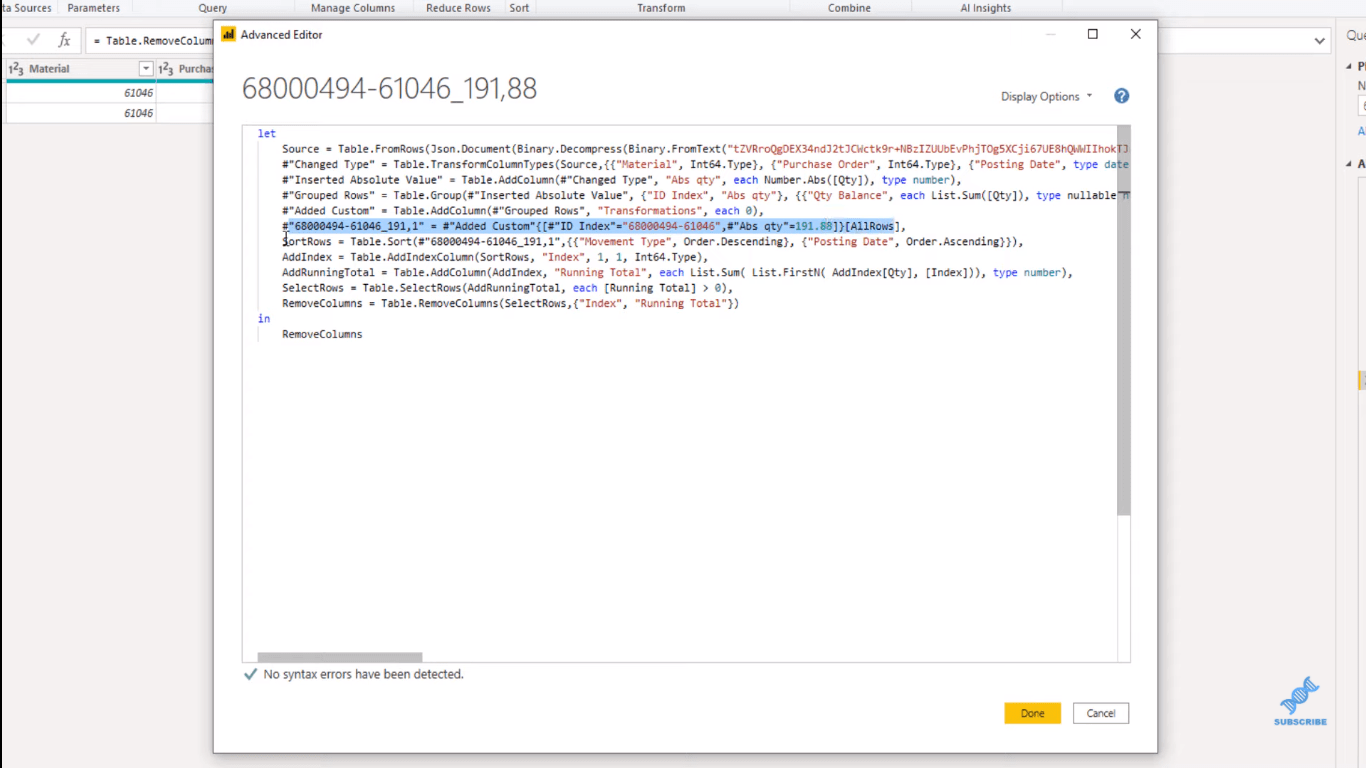Click the AddIndex code line
This screenshot has height=768, width=1366.
pos(494,257)
